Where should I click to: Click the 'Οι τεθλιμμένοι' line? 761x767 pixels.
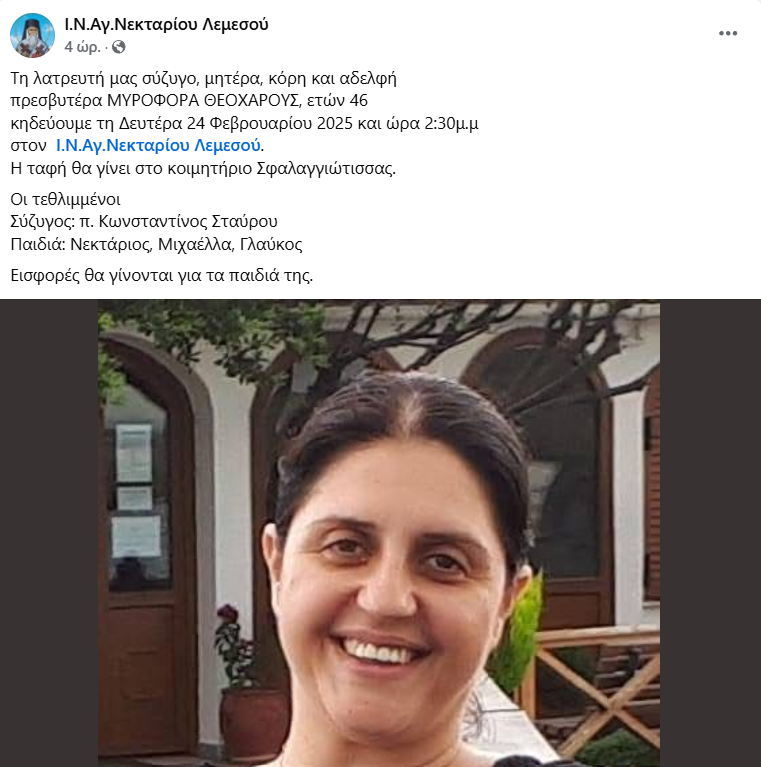(65, 199)
